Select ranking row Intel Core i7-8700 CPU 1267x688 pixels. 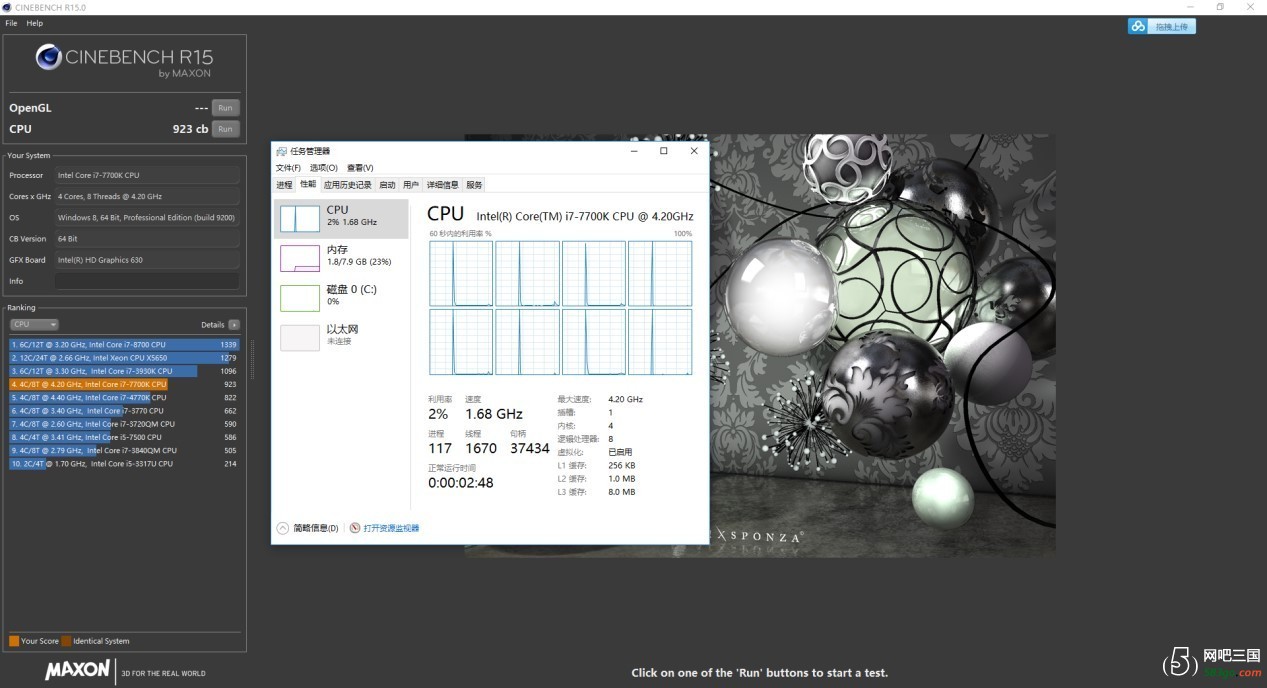[x=124, y=344]
